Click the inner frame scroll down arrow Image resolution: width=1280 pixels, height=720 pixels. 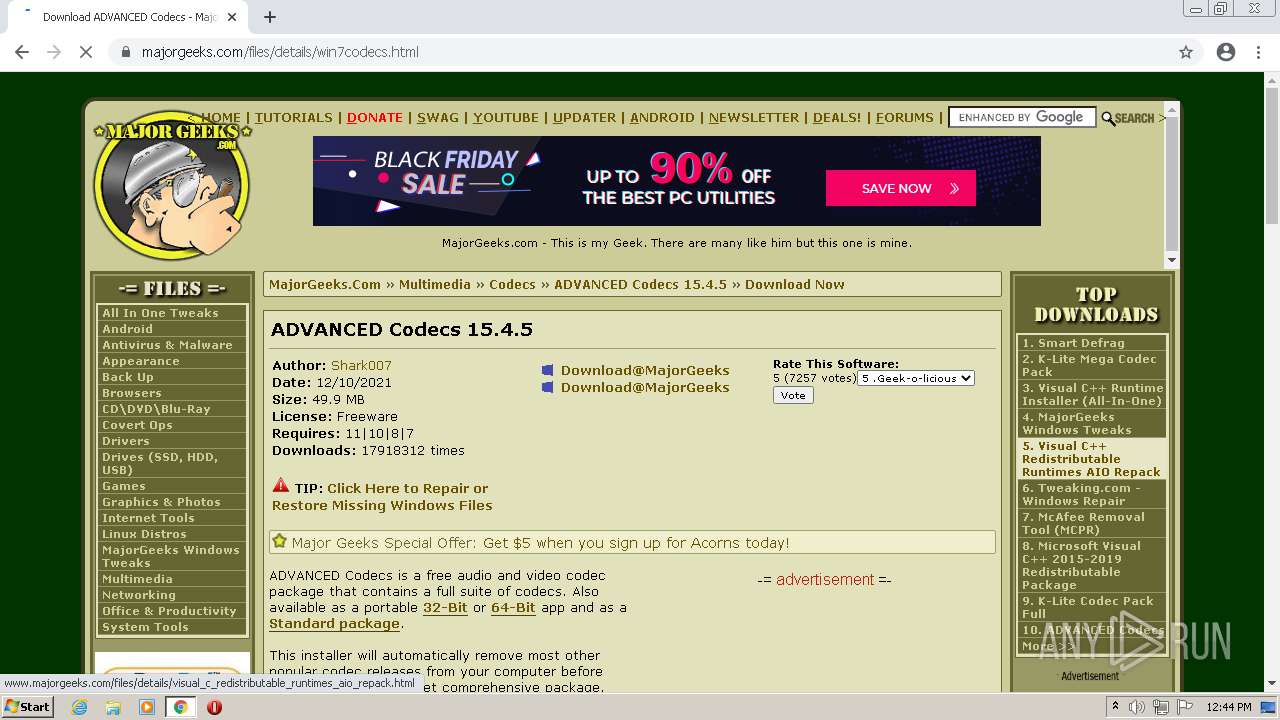click(1172, 260)
